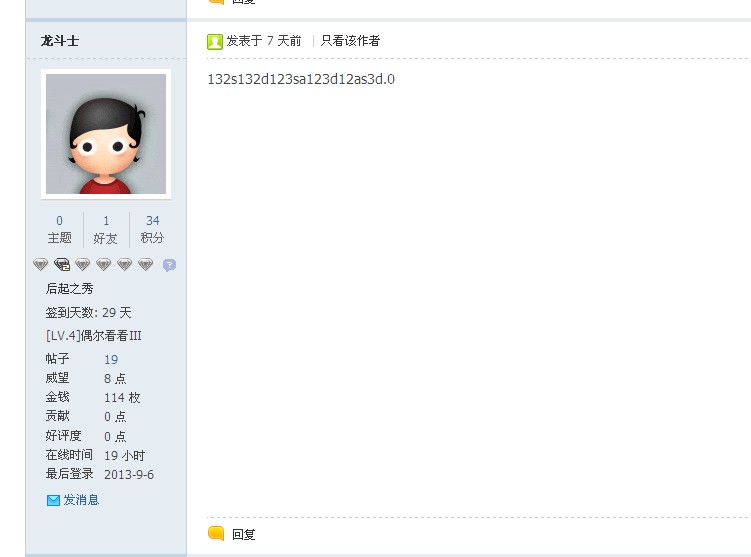Open the 帖子 count 19 link
751x557 pixels.
(111, 359)
